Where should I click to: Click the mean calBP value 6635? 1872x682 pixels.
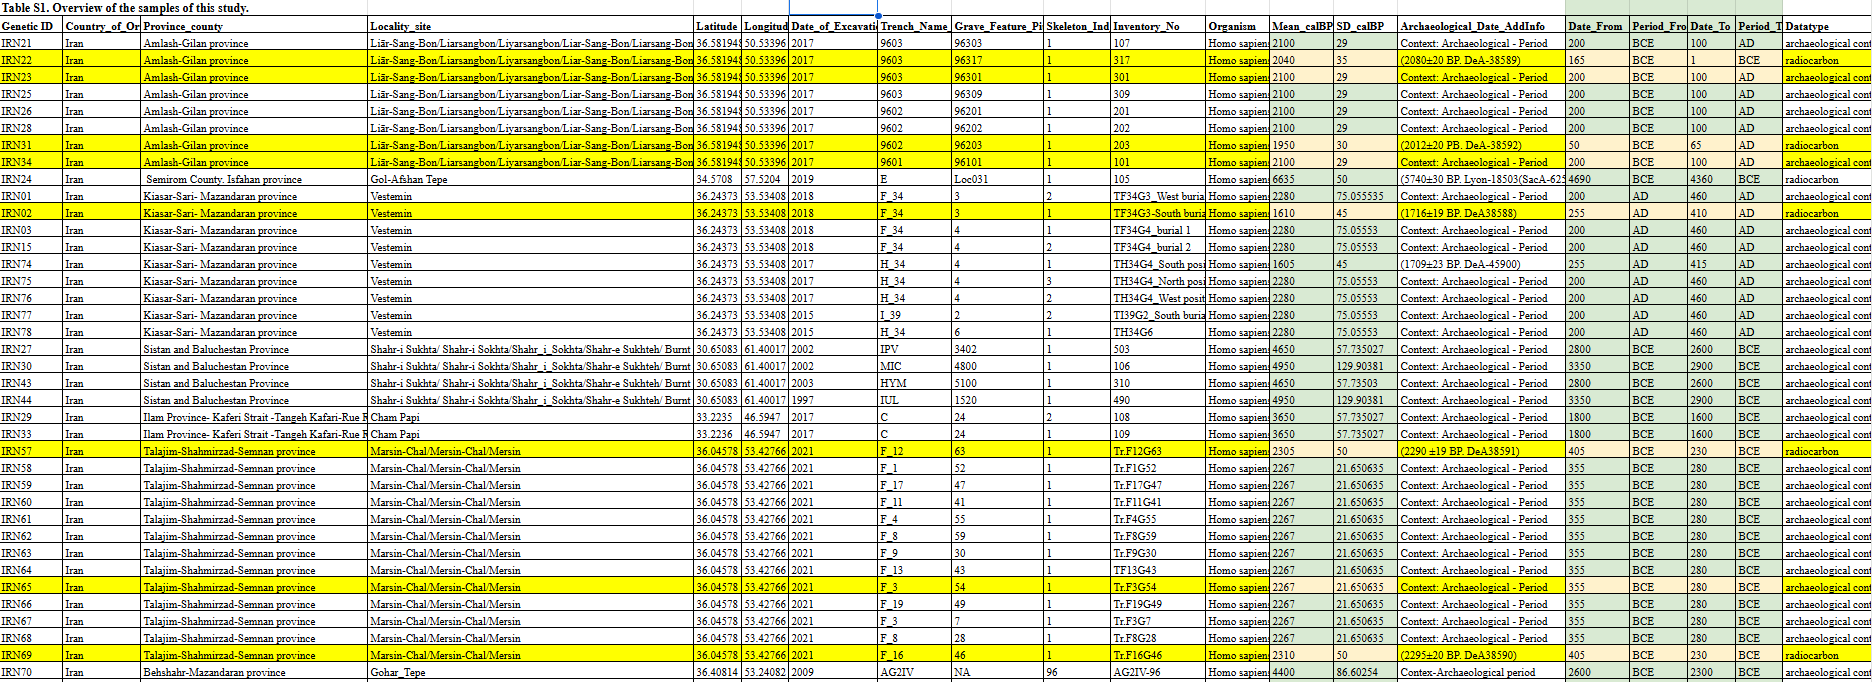click(1302, 179)
